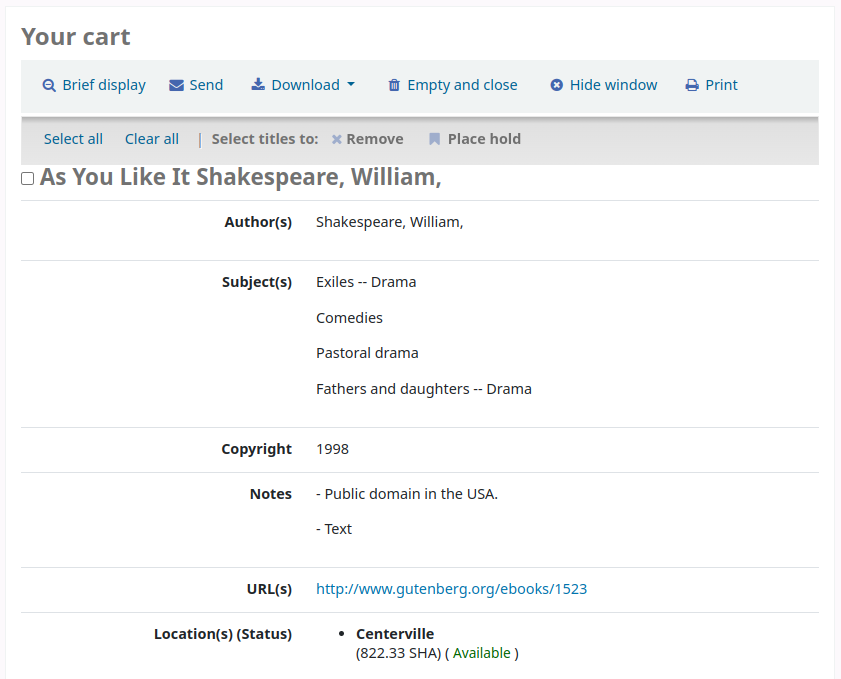Switch to Brief display view
Image resolution: width=841 pixels, height=679 pixels.
(x=94, y=85)
